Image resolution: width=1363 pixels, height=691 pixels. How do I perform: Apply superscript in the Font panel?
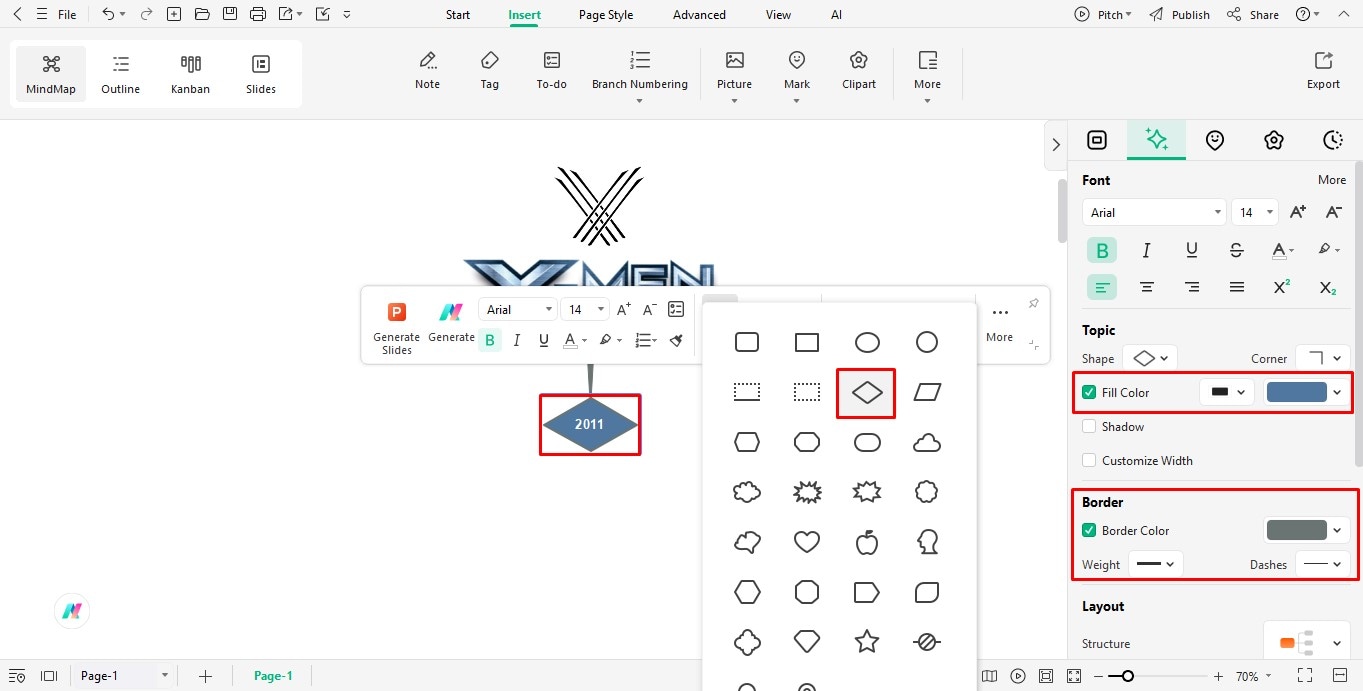coord(1282,287)
